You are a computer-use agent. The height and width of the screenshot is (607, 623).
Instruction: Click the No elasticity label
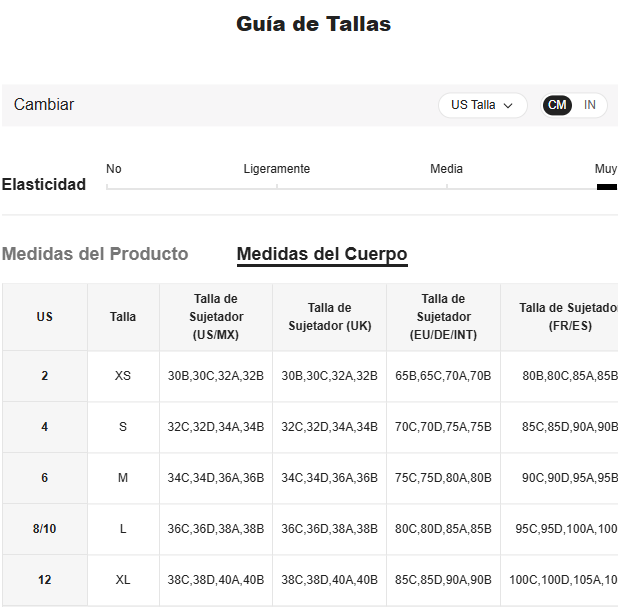114,169
